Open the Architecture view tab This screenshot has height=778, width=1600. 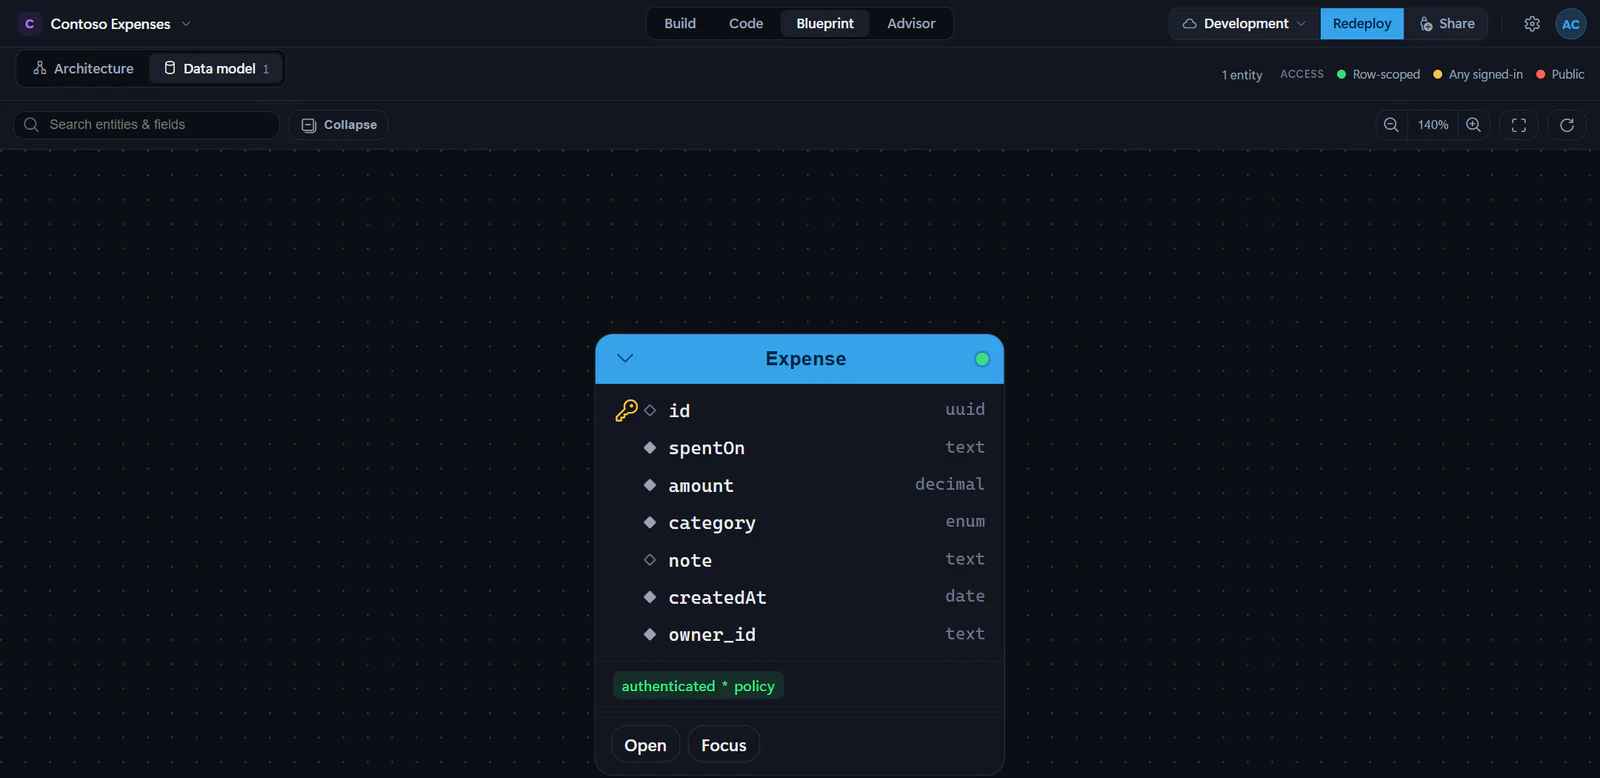click(83, 69)
